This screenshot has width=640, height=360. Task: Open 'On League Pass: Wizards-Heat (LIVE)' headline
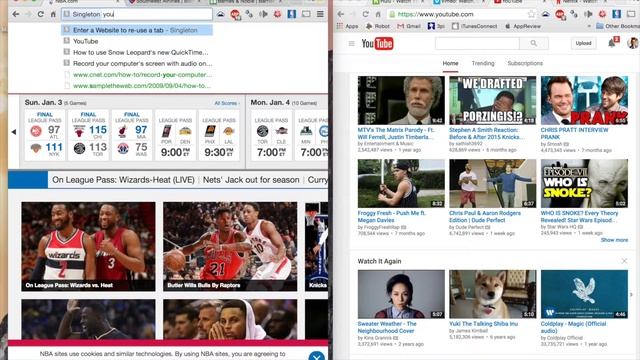click(x=123, y=180)
